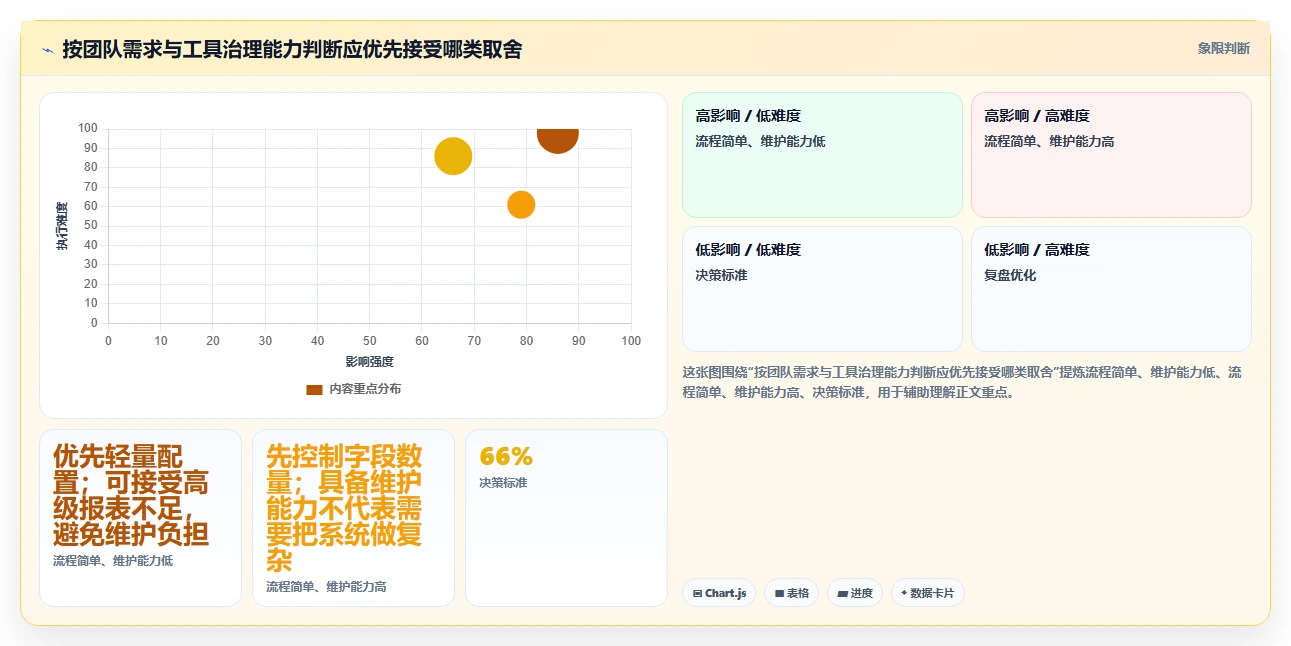Select the yellow bubble near x=66
Screen dimensions: 1291x646
tap(453, 156)
